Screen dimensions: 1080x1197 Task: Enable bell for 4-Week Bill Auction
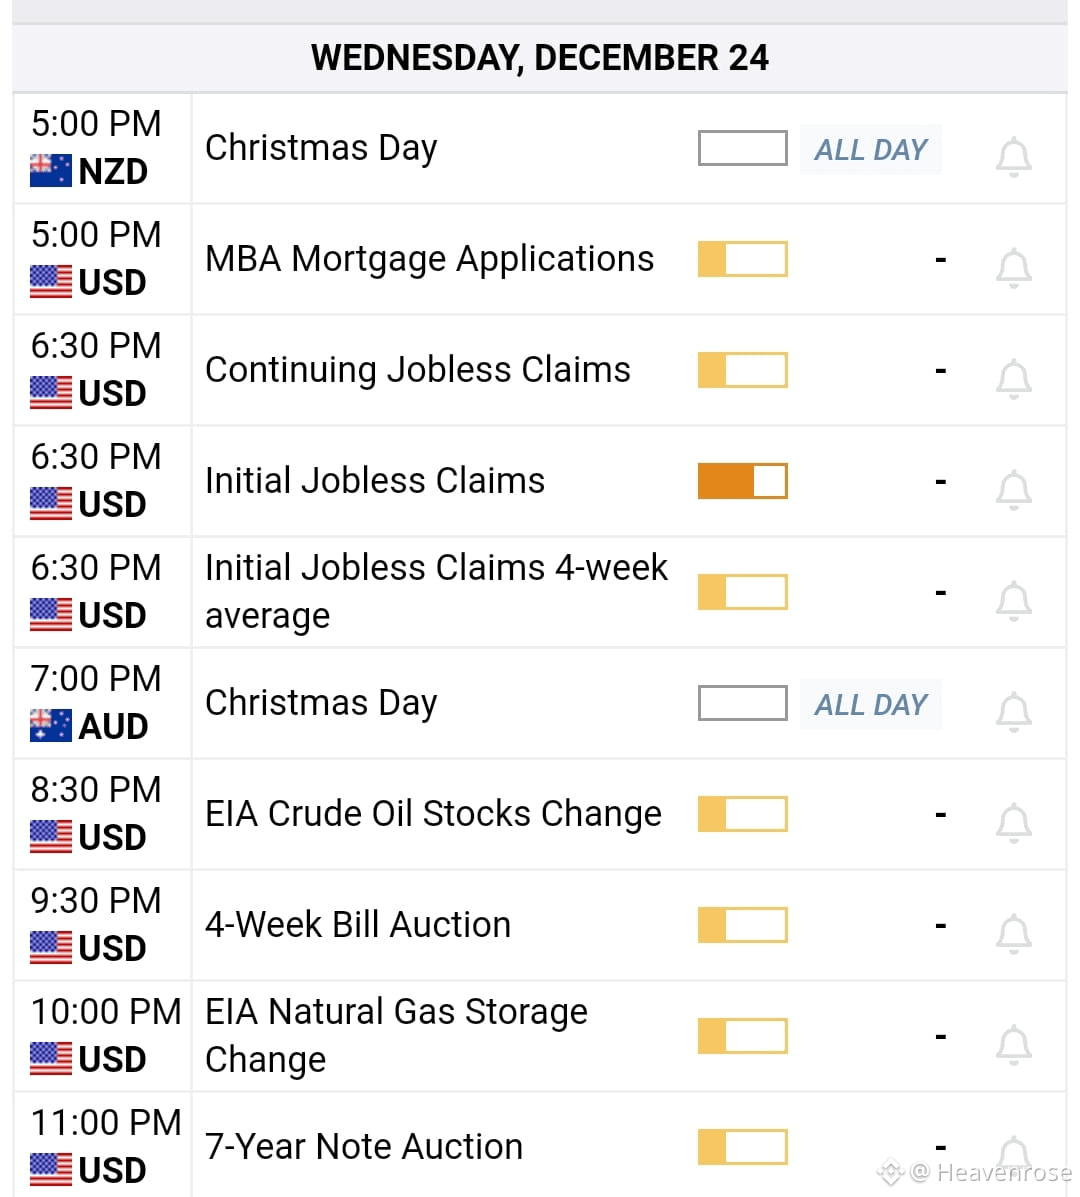[x=1014, y=934]
